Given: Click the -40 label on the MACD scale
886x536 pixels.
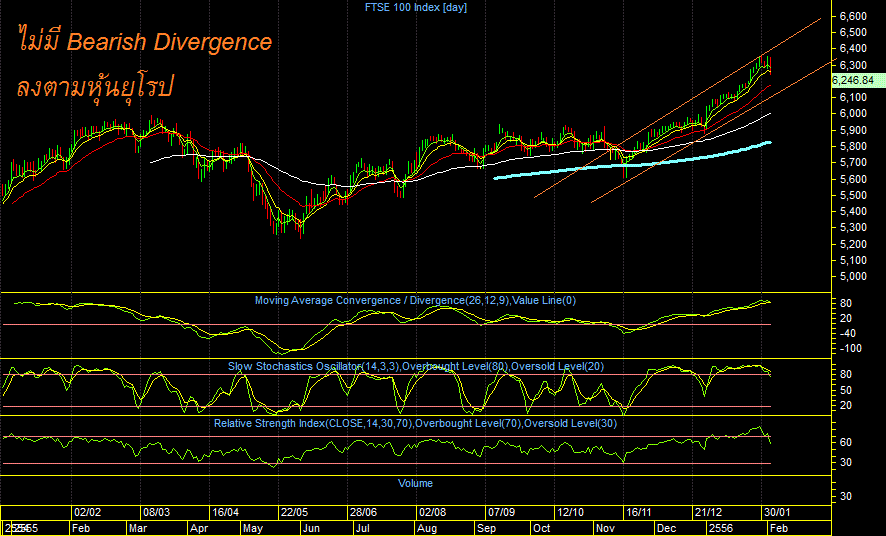Looking at the screenshot, I should (x=846, y=333).
